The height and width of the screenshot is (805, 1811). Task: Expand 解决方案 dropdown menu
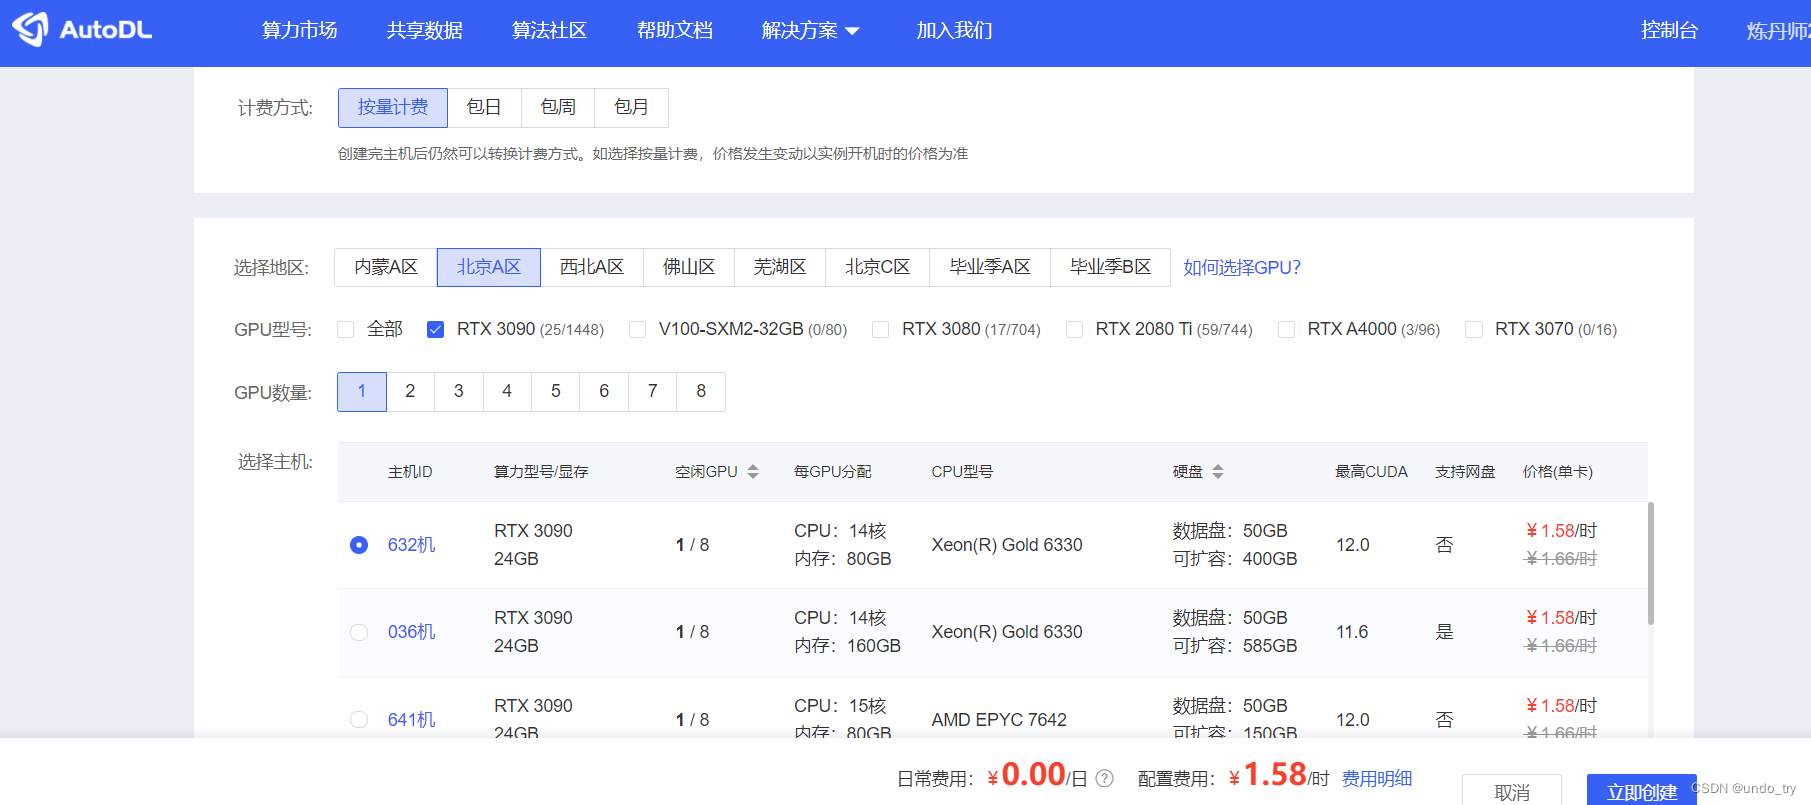click(x=810, y=30)
